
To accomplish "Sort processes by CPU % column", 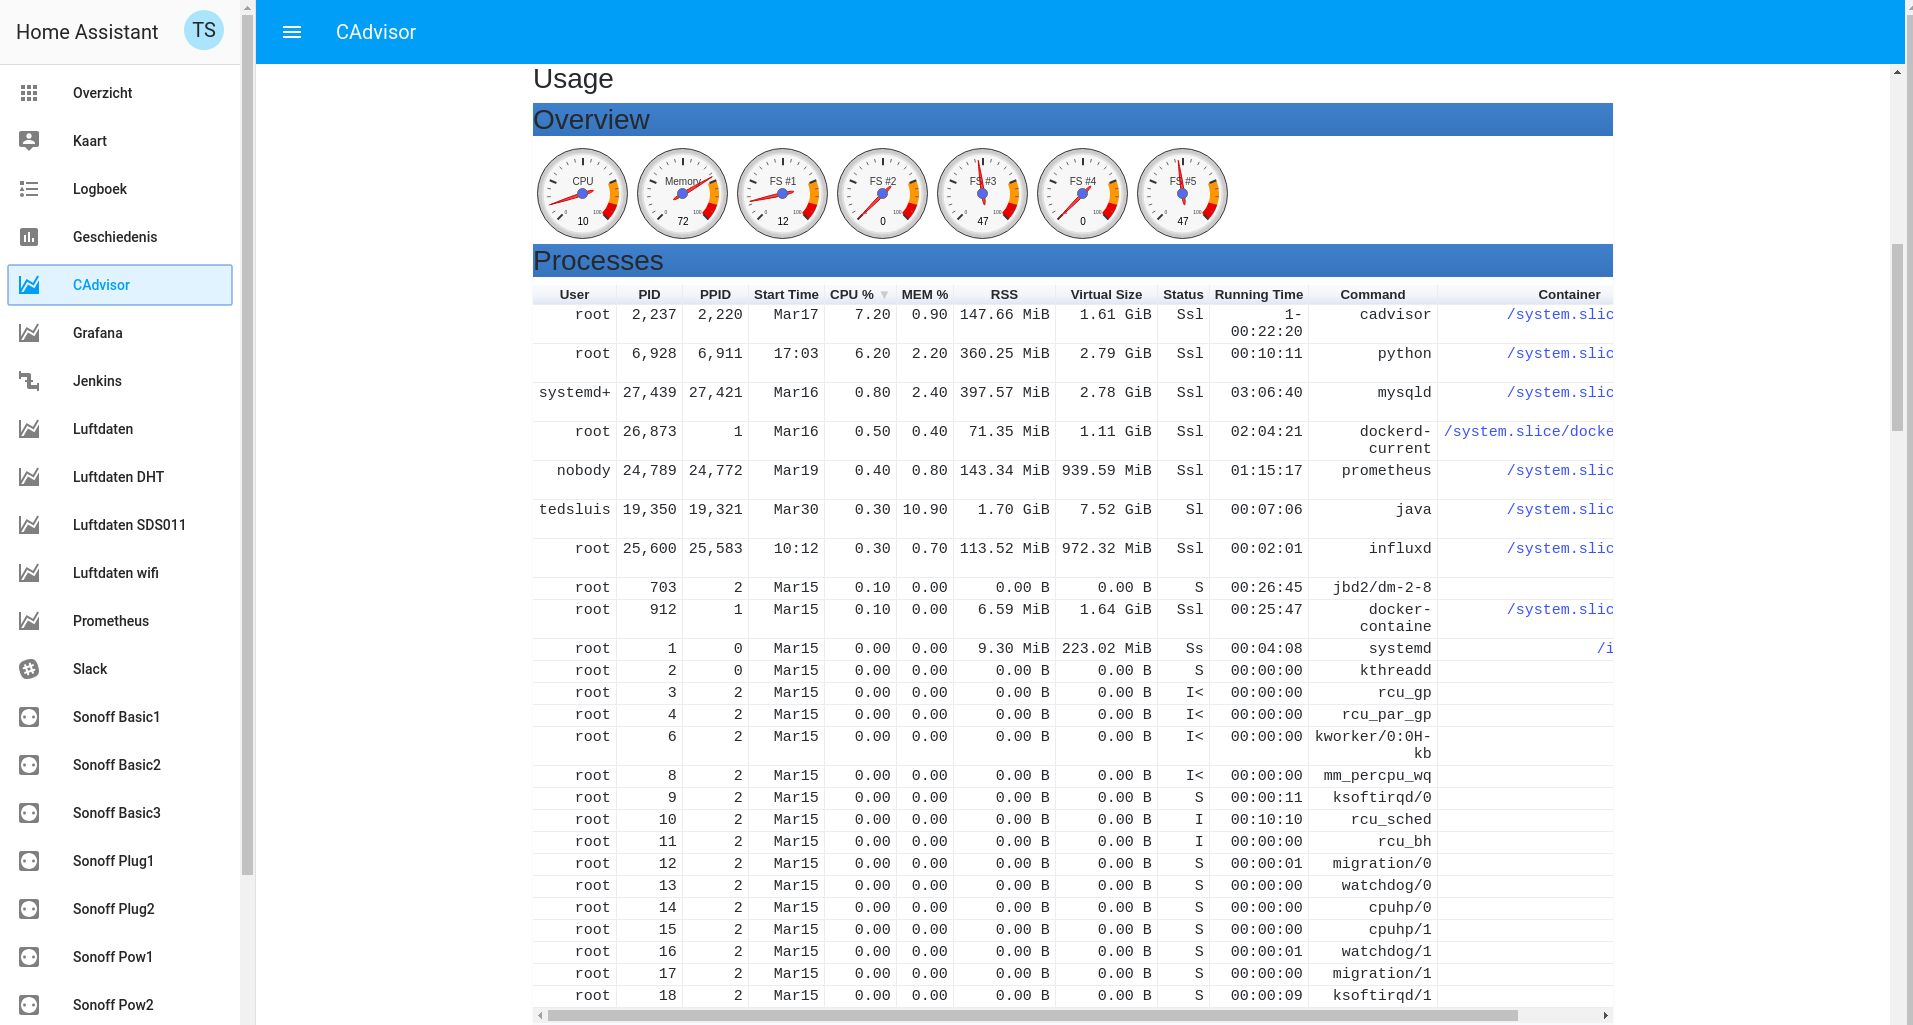I will click(859, 294).
